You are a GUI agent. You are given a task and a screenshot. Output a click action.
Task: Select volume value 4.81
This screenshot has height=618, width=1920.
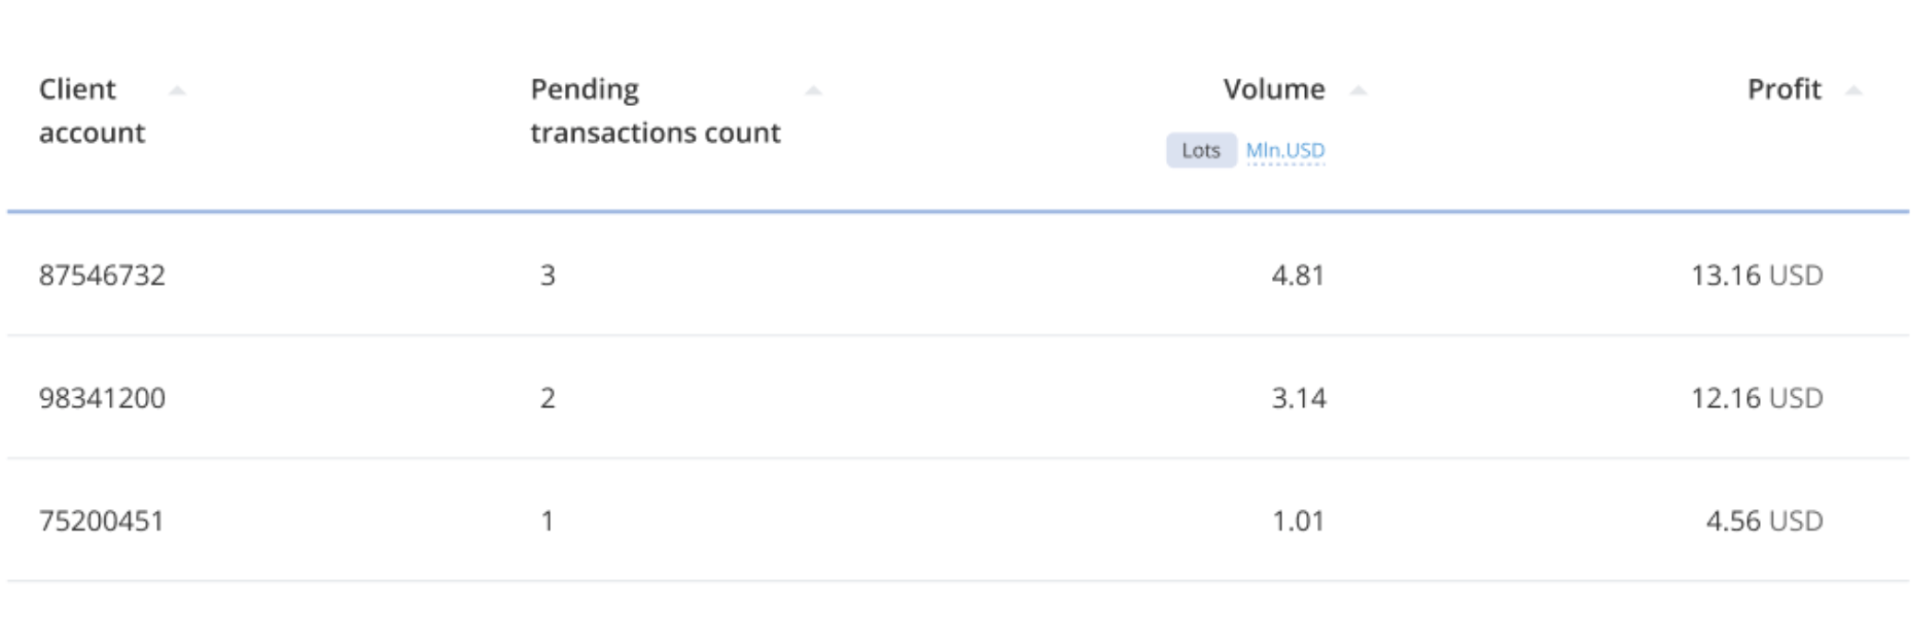pyautogui.click(x=1298, y=275)
